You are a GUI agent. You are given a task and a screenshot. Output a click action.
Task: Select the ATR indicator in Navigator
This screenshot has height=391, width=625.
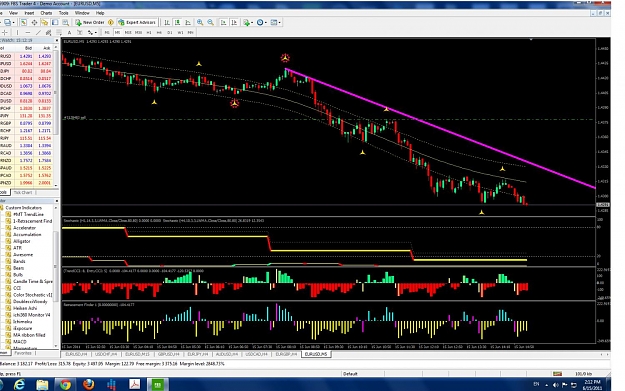17,248
